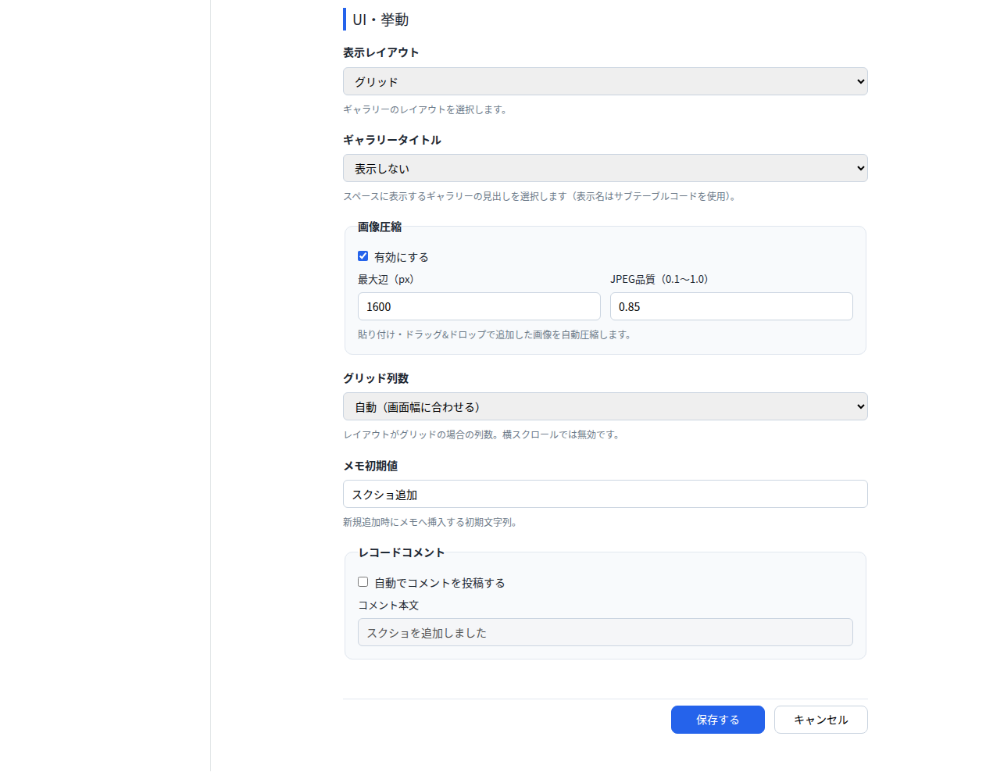This screenshot has height=772, width=1000.
Task: Click the コメント本文 field
Action: tap(605, 632)
